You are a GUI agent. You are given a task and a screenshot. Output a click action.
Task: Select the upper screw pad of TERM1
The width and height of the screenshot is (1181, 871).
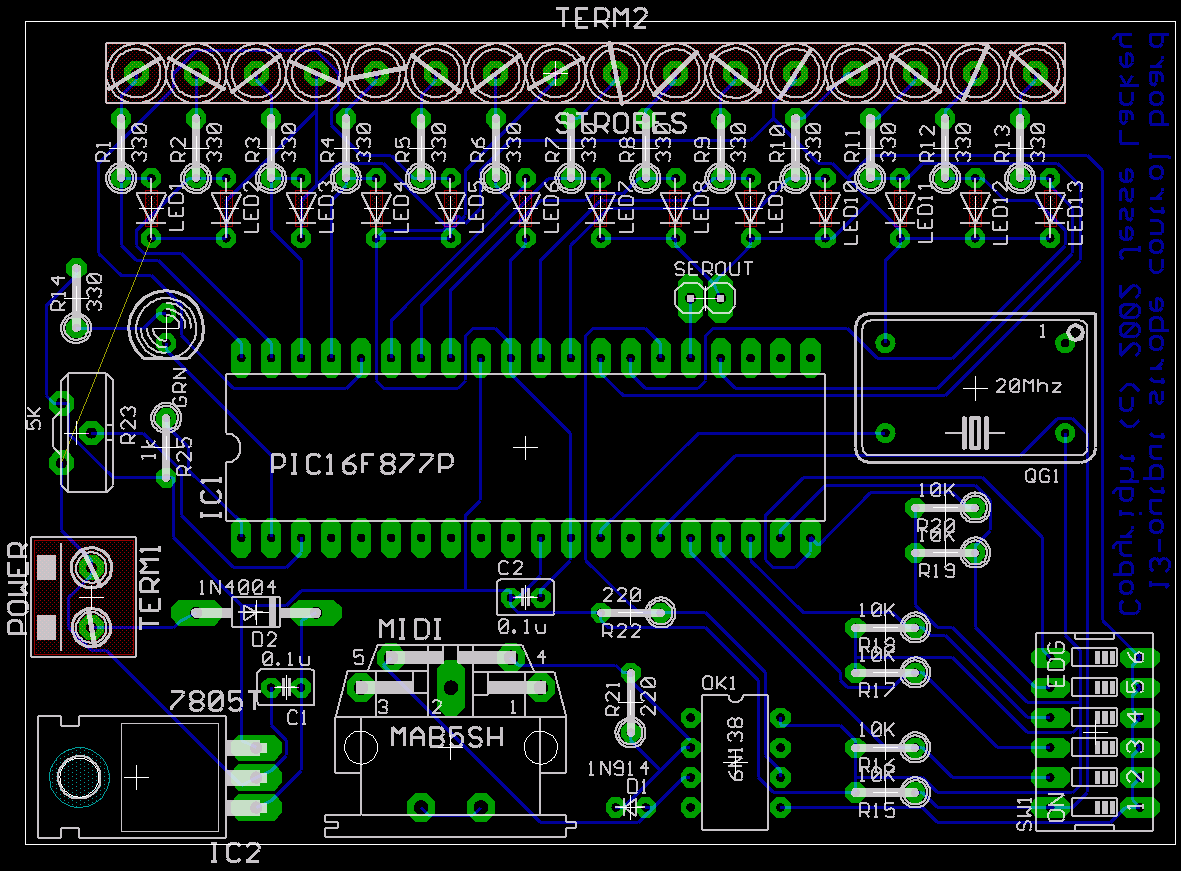coord(92,566)
